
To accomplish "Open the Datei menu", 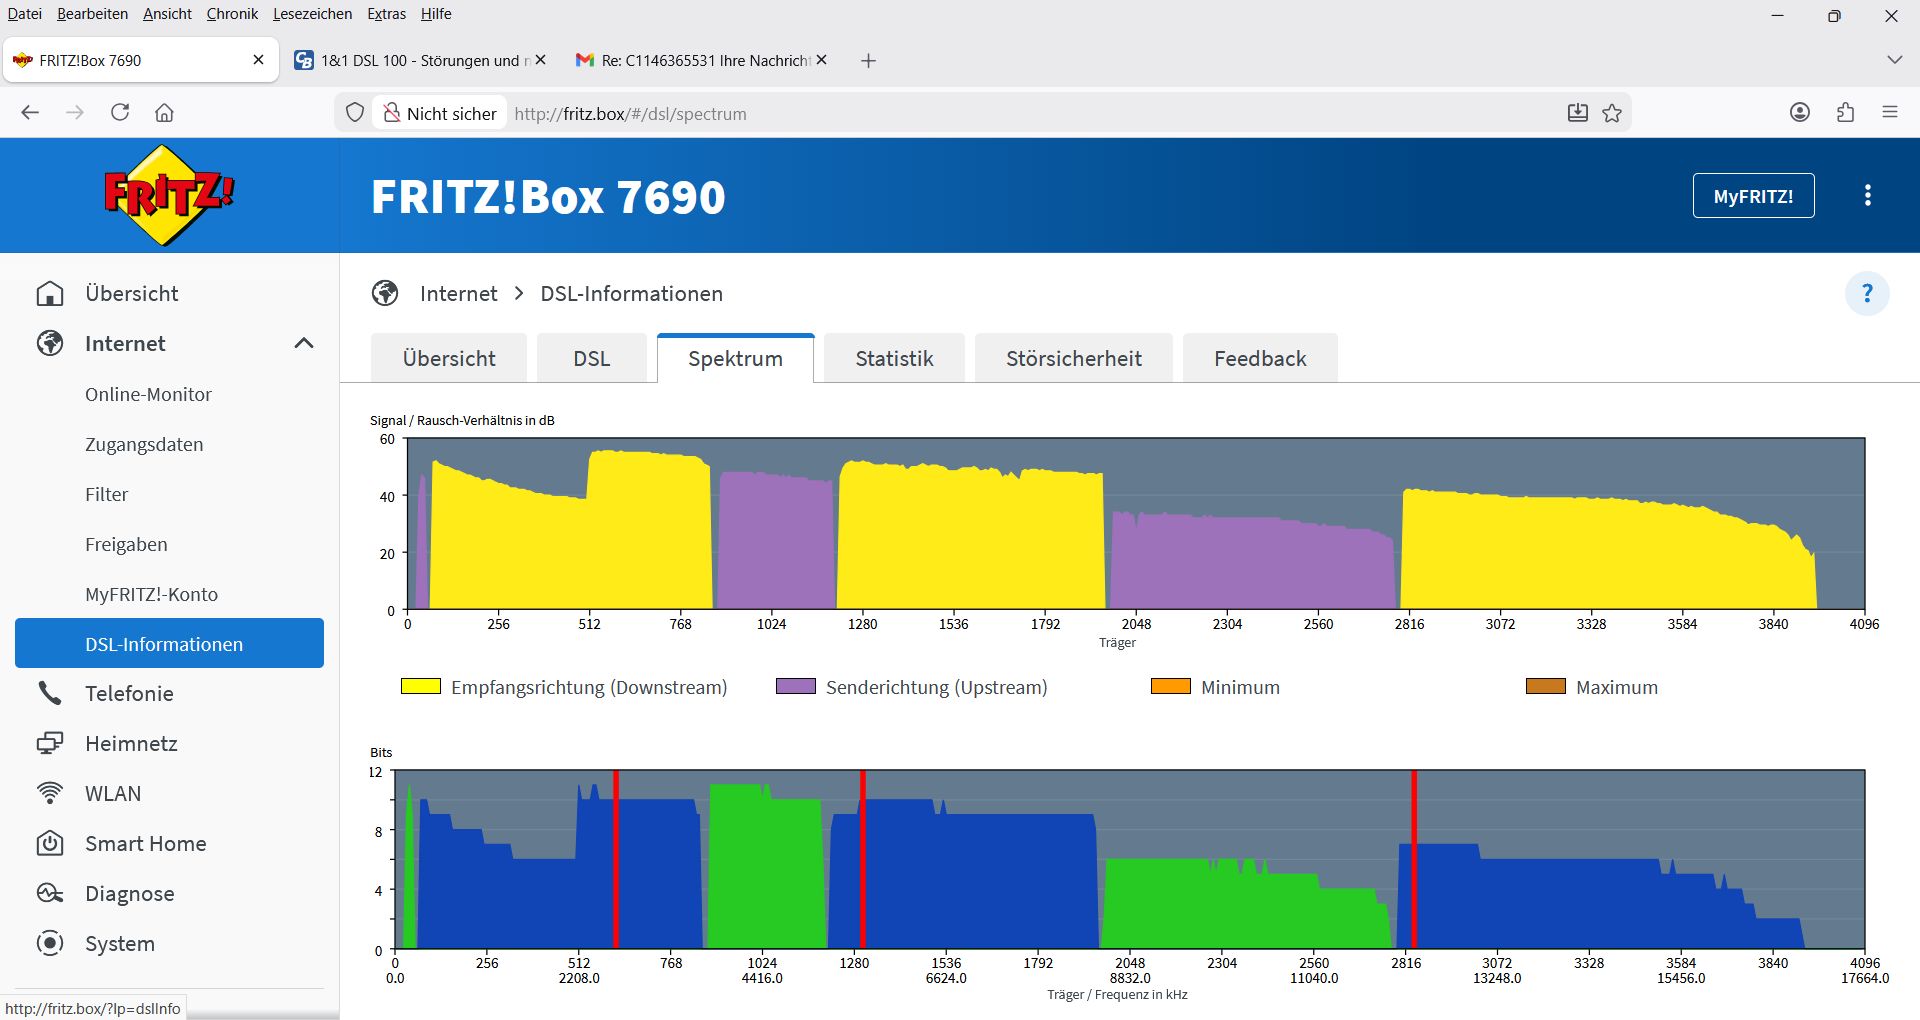I will click(x=25, y=14).
